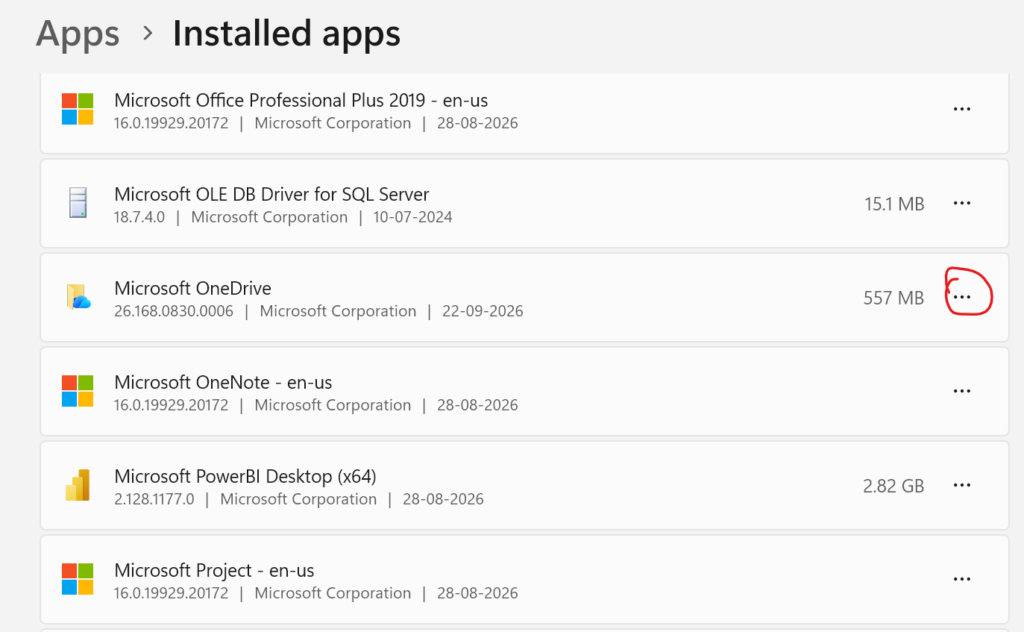This screenshot has height=632, width=1024.
Task: Select Microsoft OLE DB Driver for SQL Server
Action: point(272,194)
